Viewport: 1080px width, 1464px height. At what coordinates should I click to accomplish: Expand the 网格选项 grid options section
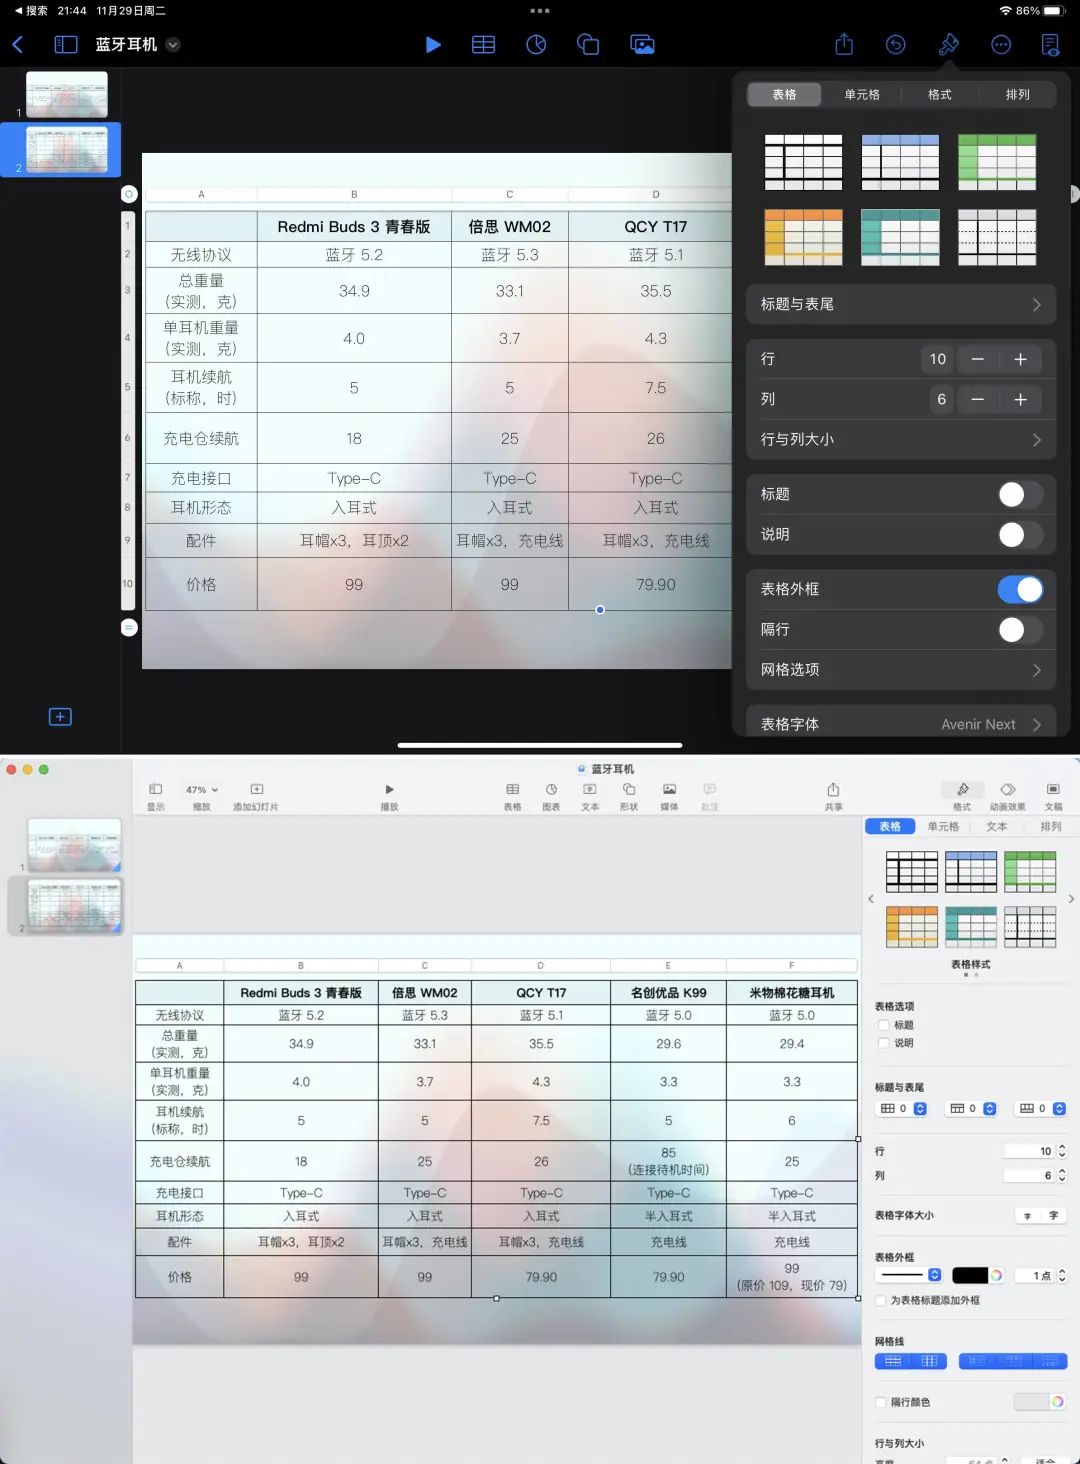900,669
